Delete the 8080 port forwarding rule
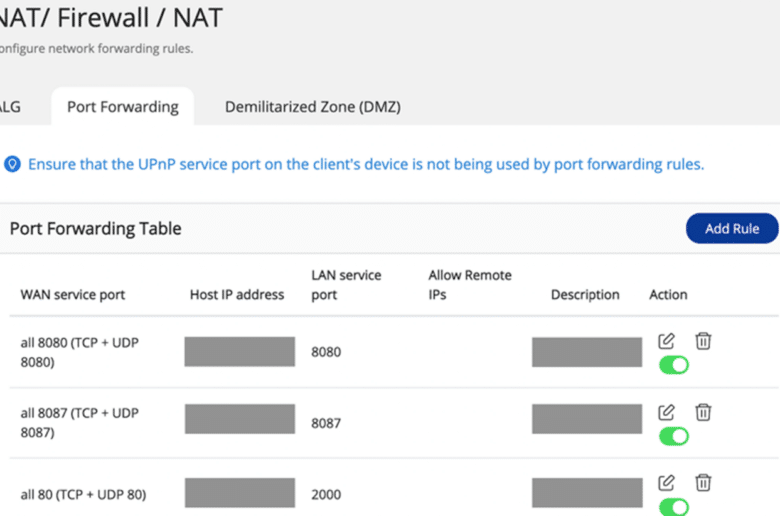780x516 pixels. pos(703,341)
